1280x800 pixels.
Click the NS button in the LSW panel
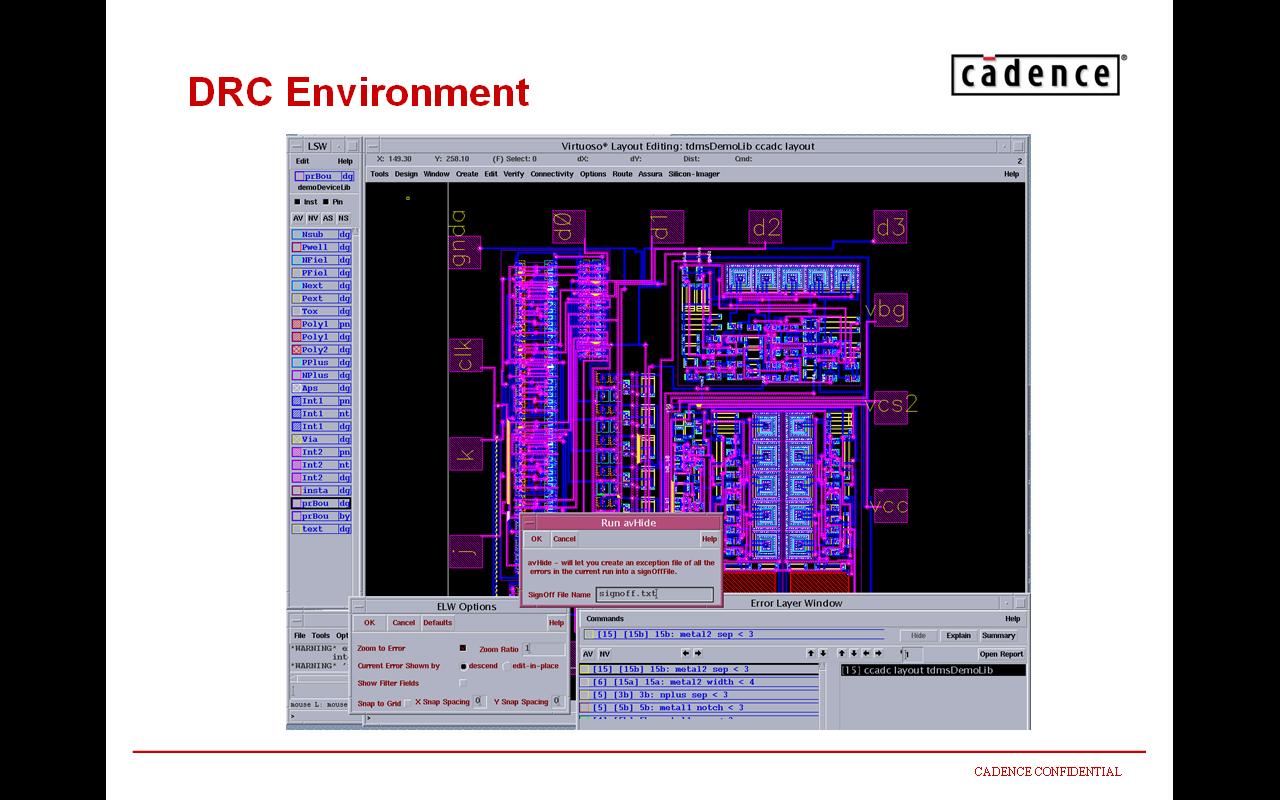(x=343, y=218)
